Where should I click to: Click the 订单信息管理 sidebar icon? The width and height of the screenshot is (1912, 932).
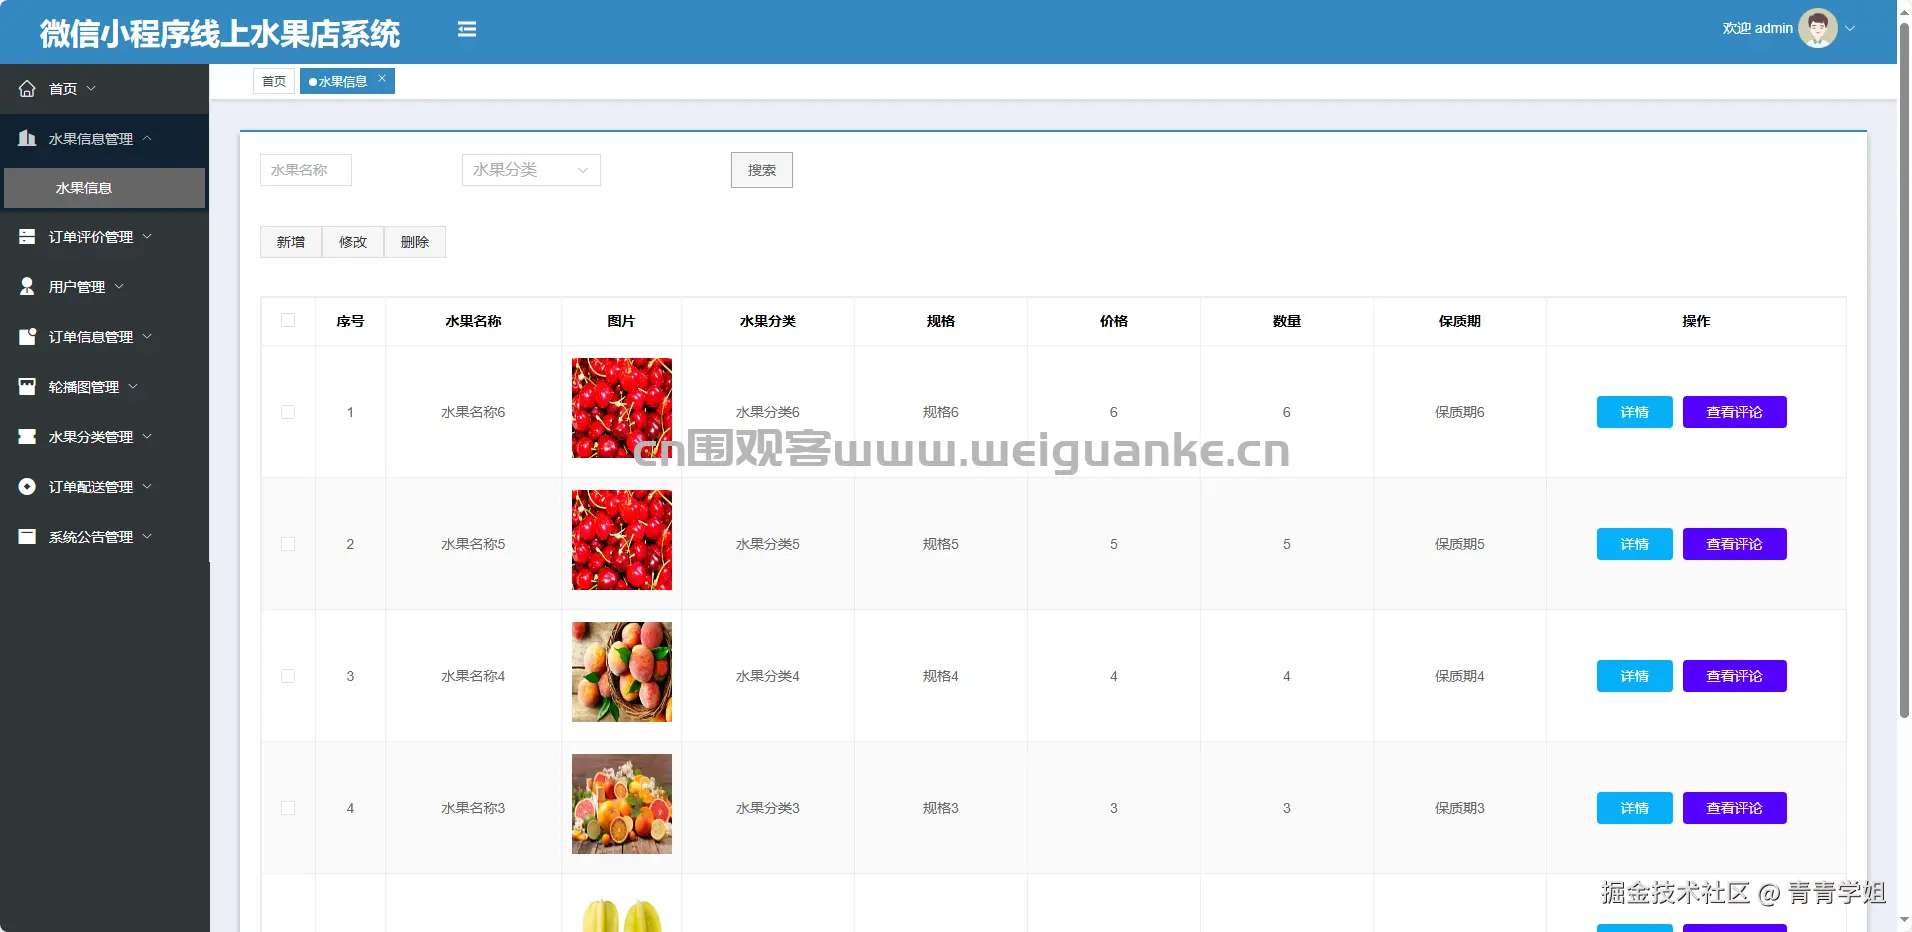[x=27, y=337]
